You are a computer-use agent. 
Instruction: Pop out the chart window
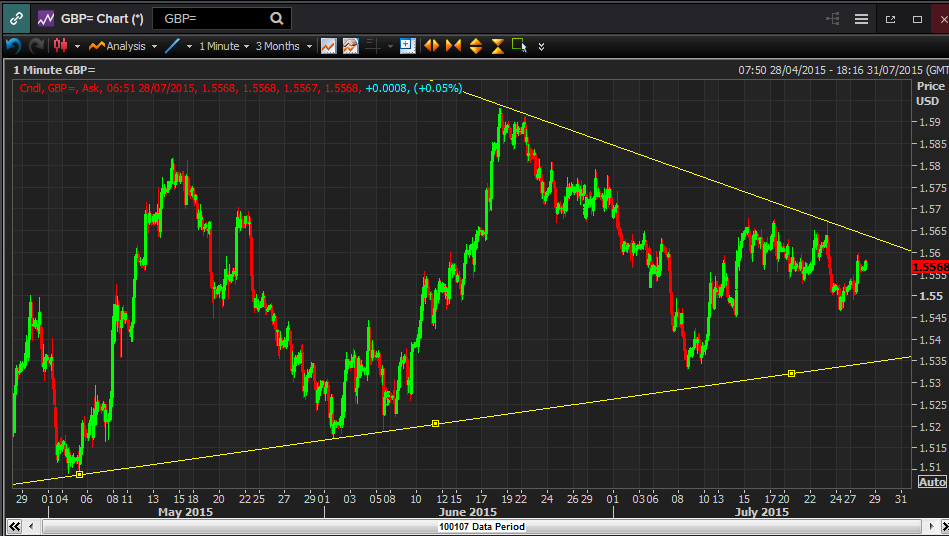pos(890,19)
